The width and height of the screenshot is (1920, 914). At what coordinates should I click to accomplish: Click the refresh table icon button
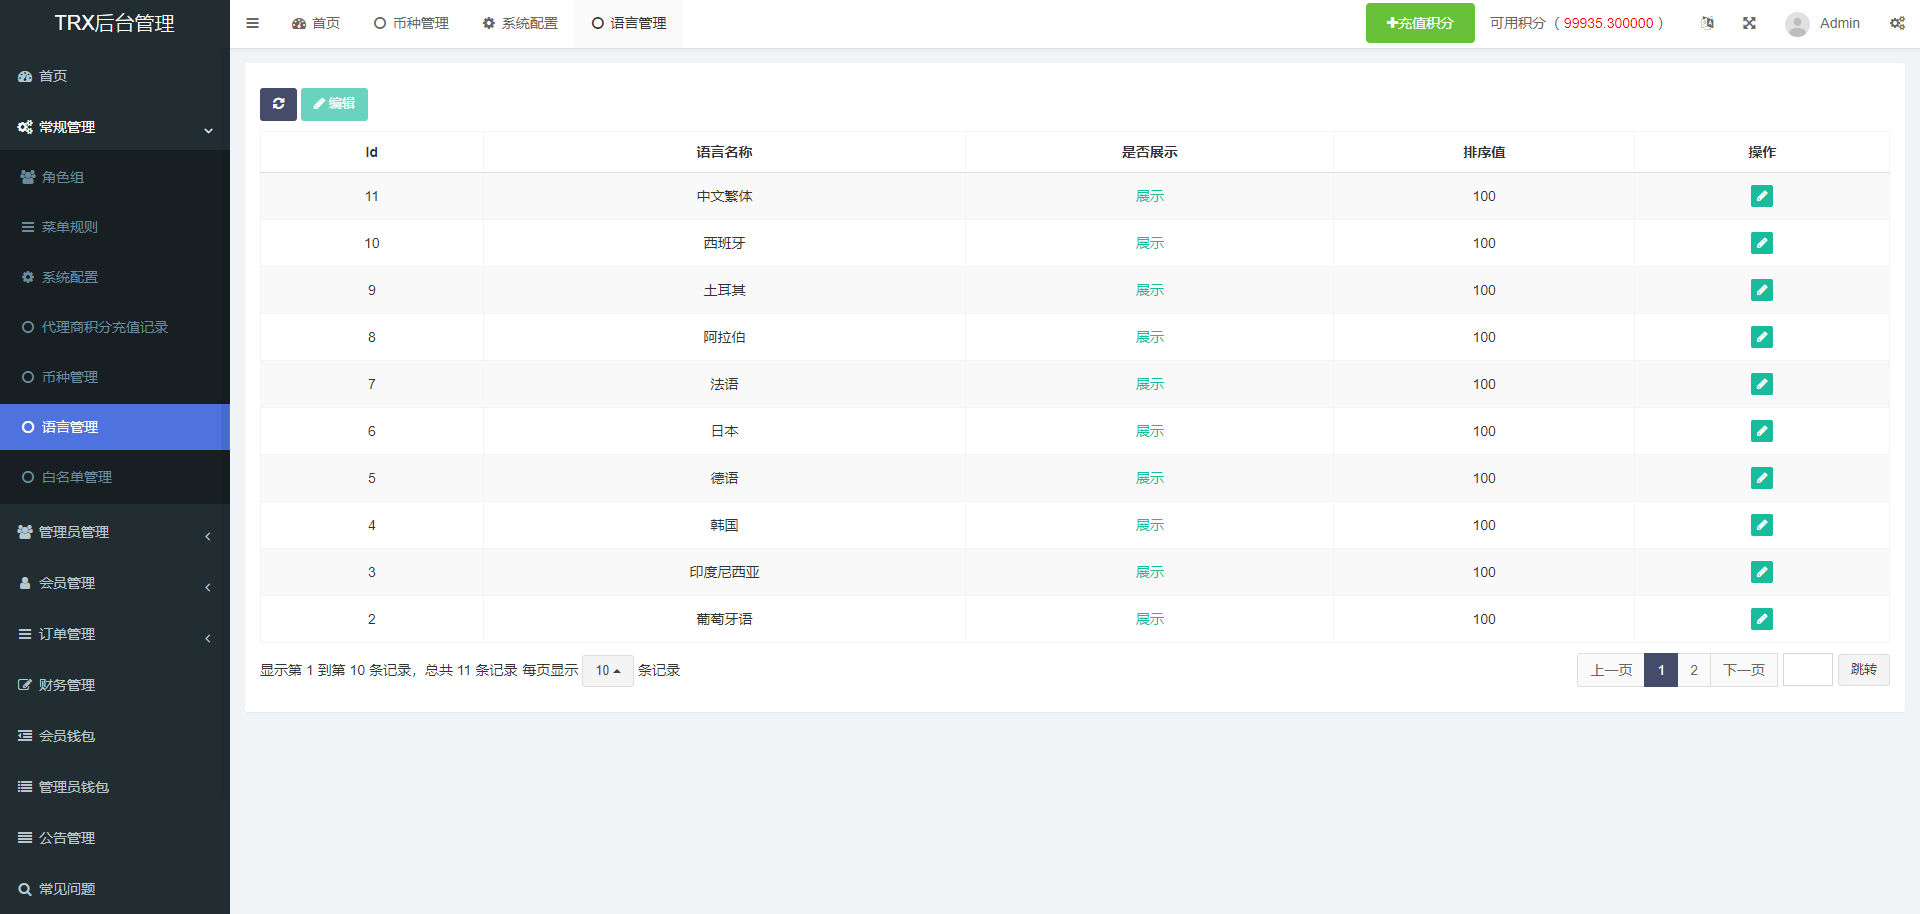(x=278, y=104)
